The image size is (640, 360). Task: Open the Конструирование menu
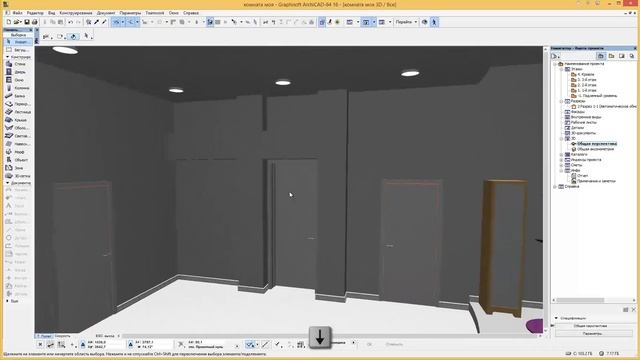[76, 13]
